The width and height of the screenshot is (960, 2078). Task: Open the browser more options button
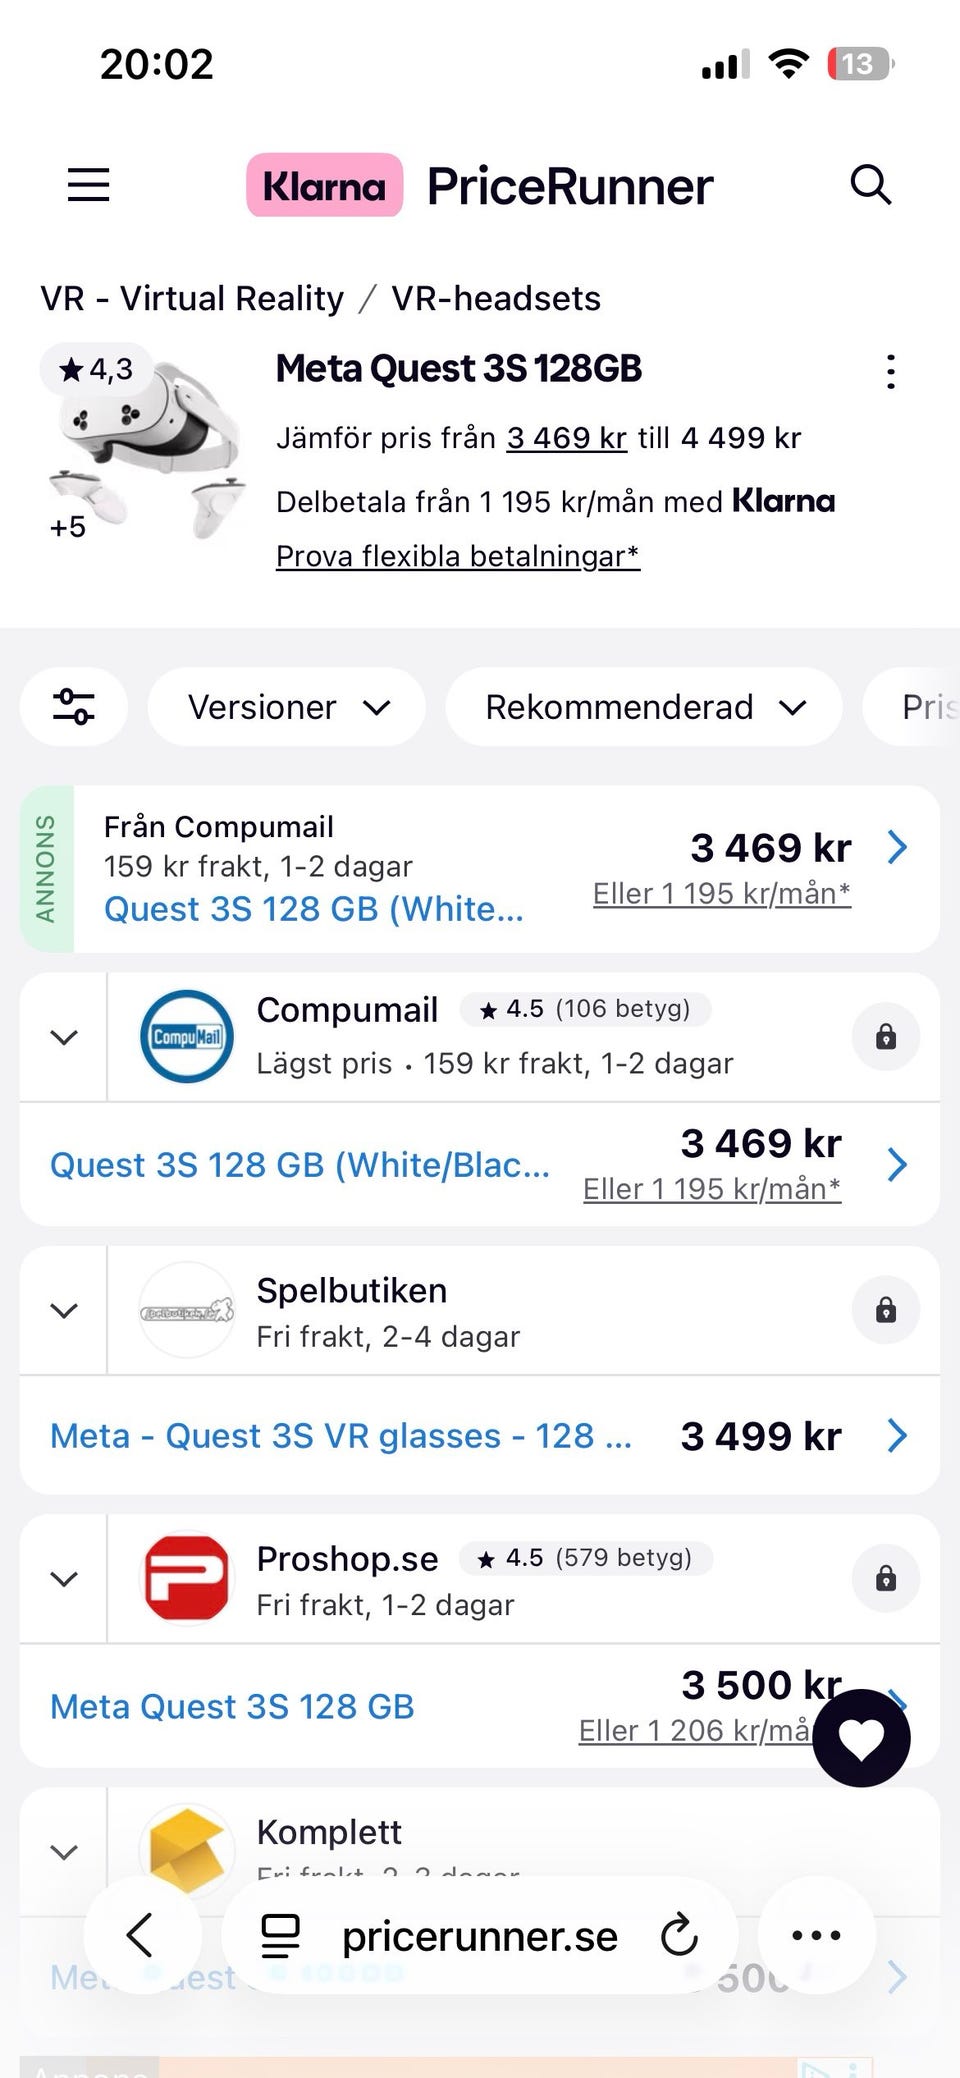pyautogui.click(x=816, y=1935)
